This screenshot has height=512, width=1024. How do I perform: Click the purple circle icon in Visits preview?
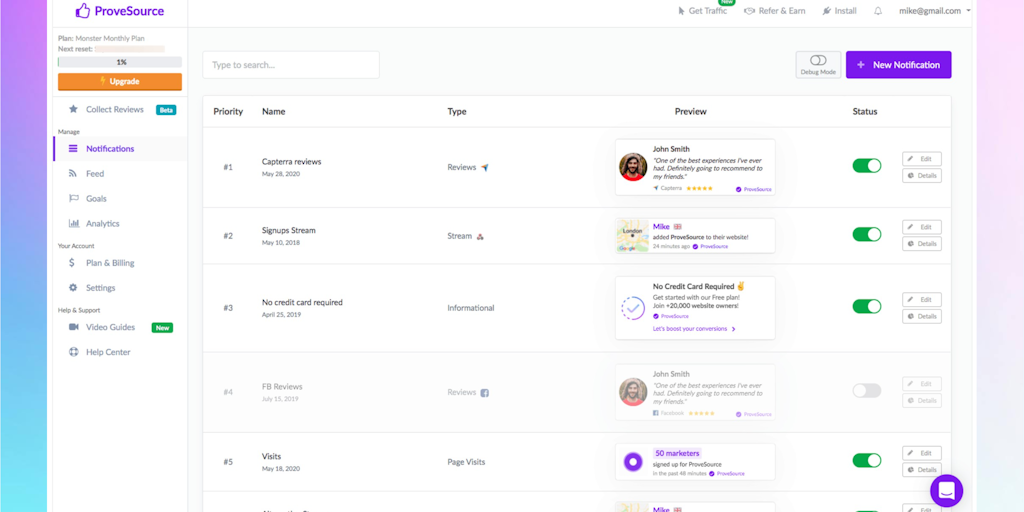coord(633,462)
